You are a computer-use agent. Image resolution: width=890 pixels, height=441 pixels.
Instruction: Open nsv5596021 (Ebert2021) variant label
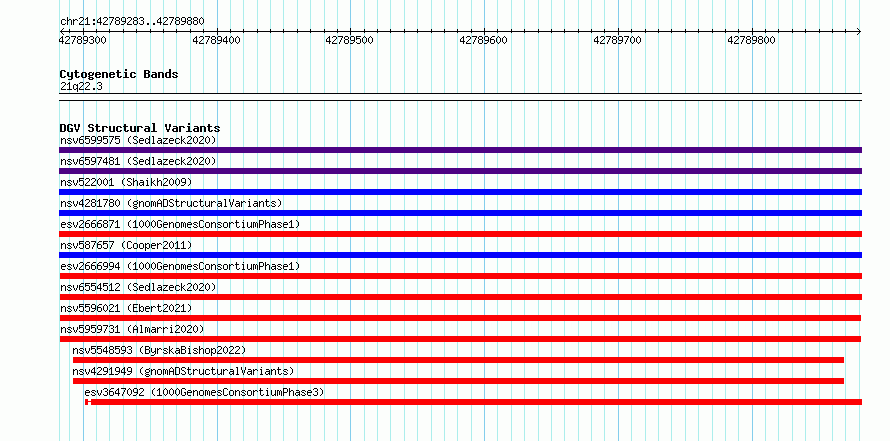tap(126, 308)
